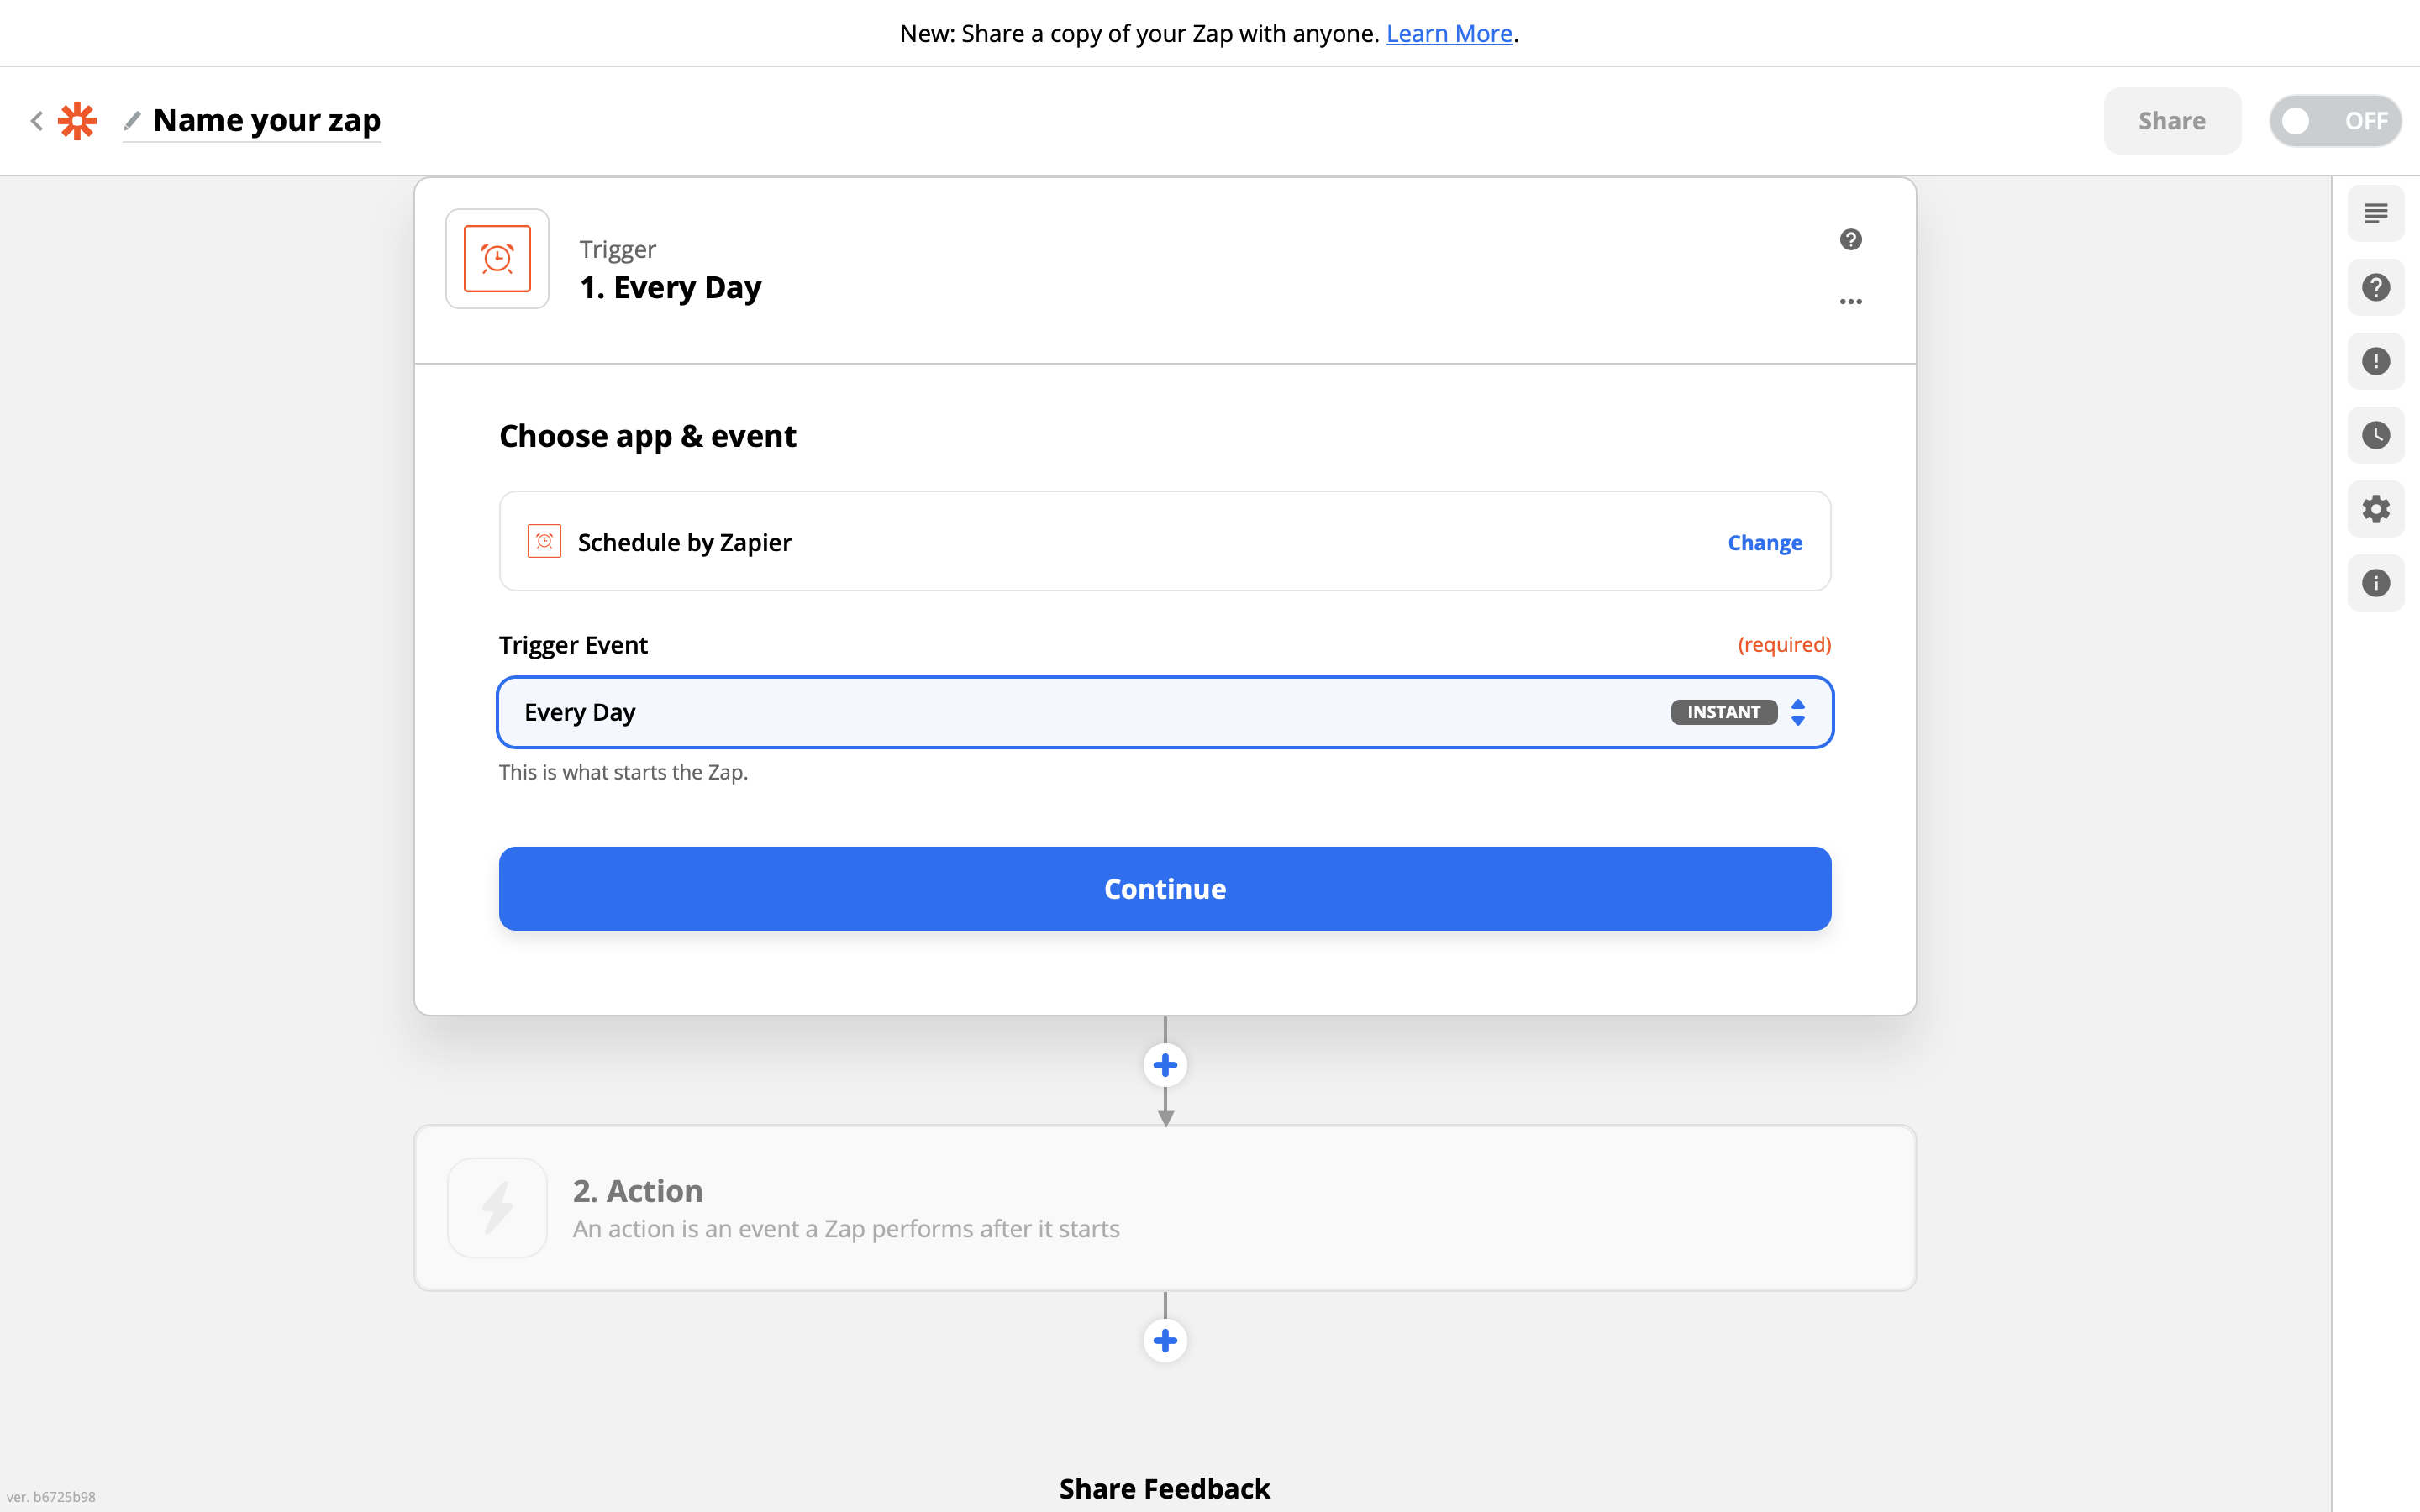Open the help icon in right sidebar
Image resolution: width=2420 pixels, height=1512 pixels.
tap(2375, 288)
